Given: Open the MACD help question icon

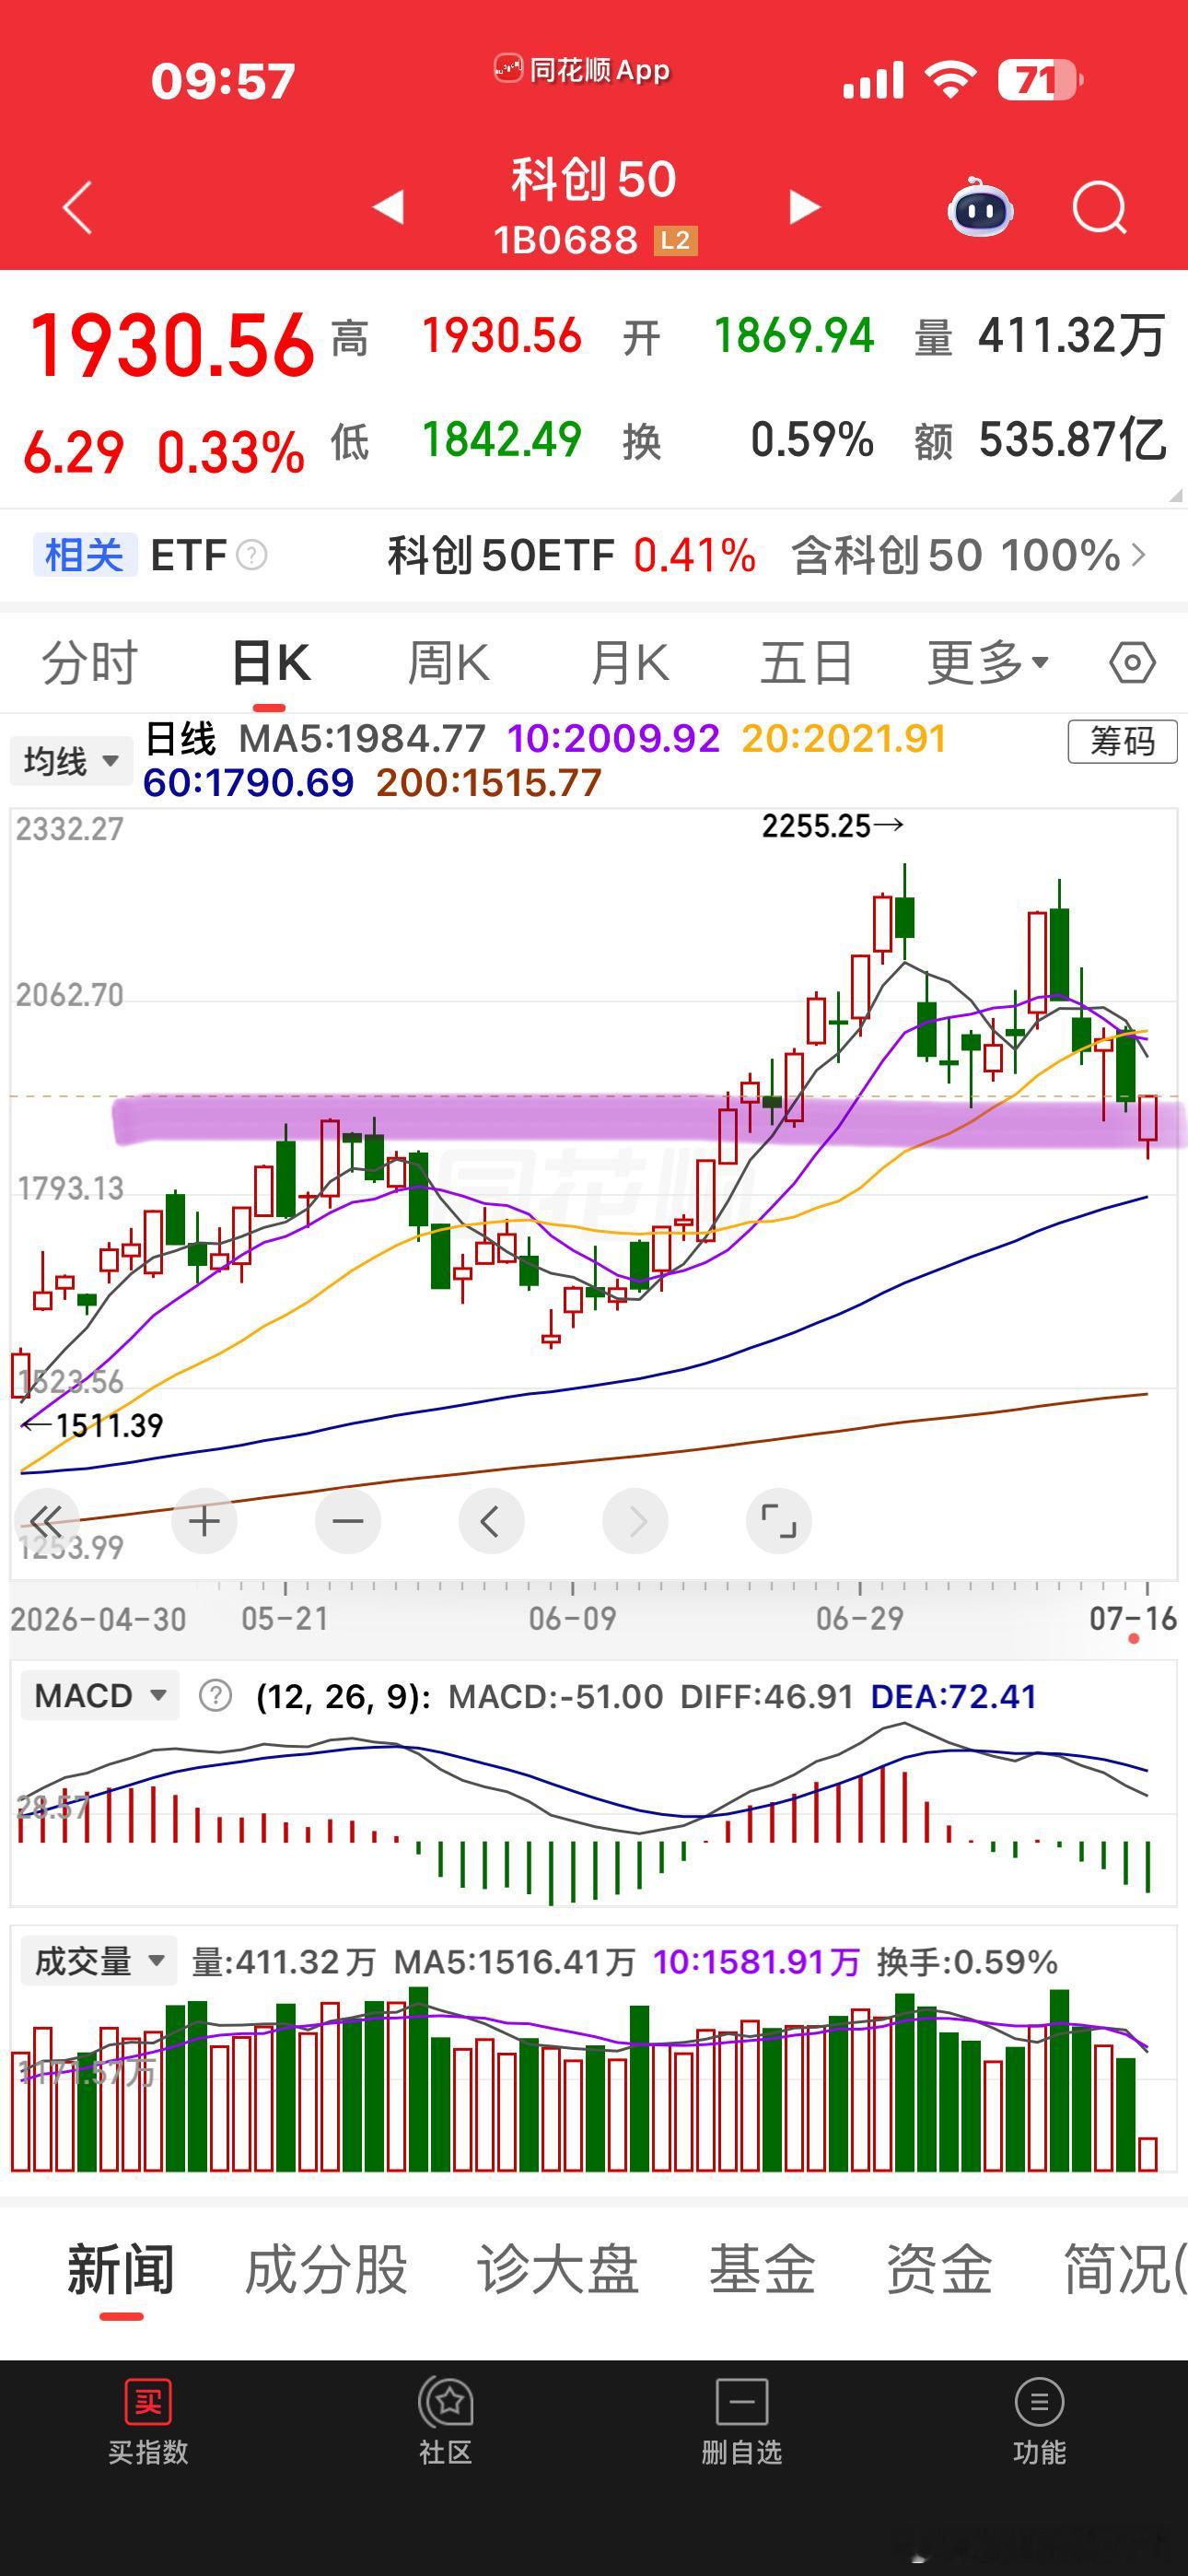Looking at the screenshot, I should 215,1696.
